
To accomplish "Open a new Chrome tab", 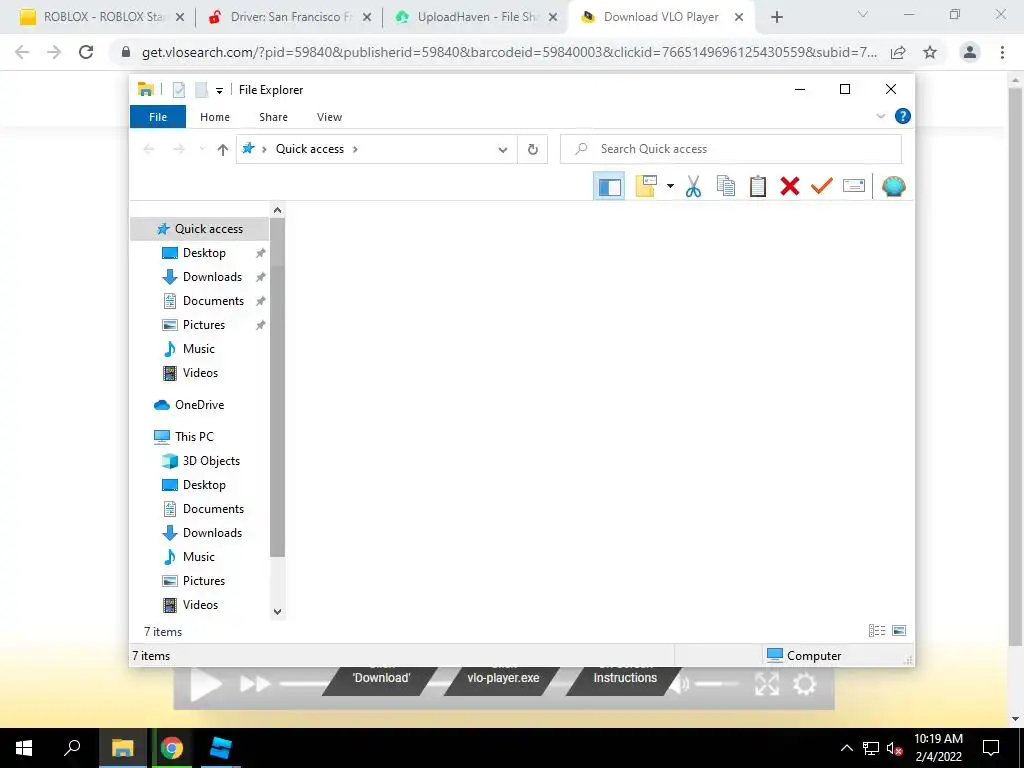I will 776,18.
